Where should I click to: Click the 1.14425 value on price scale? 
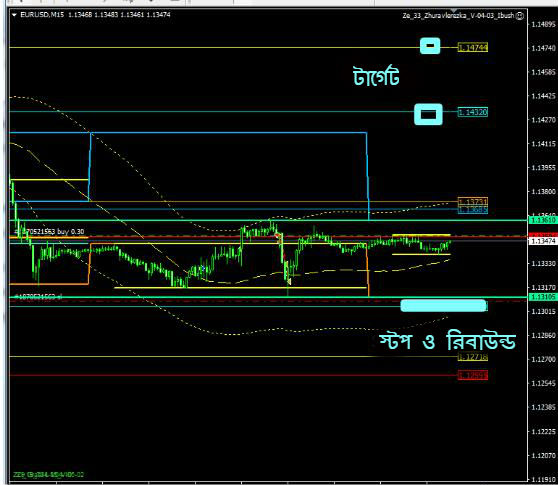[x=543, y=96]
